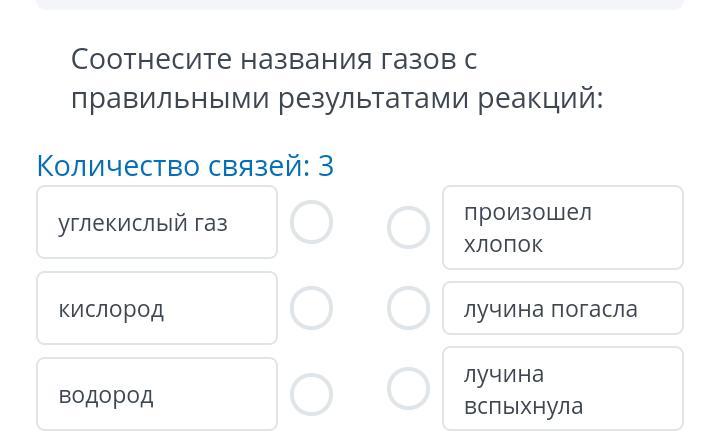Click the водород answer box
This screenshot has width=720, height=444.
157,394
